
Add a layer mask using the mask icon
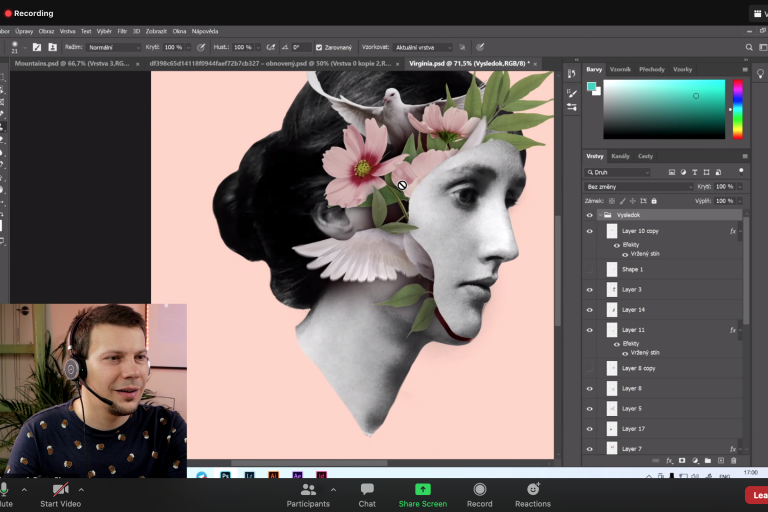(682, 460)
